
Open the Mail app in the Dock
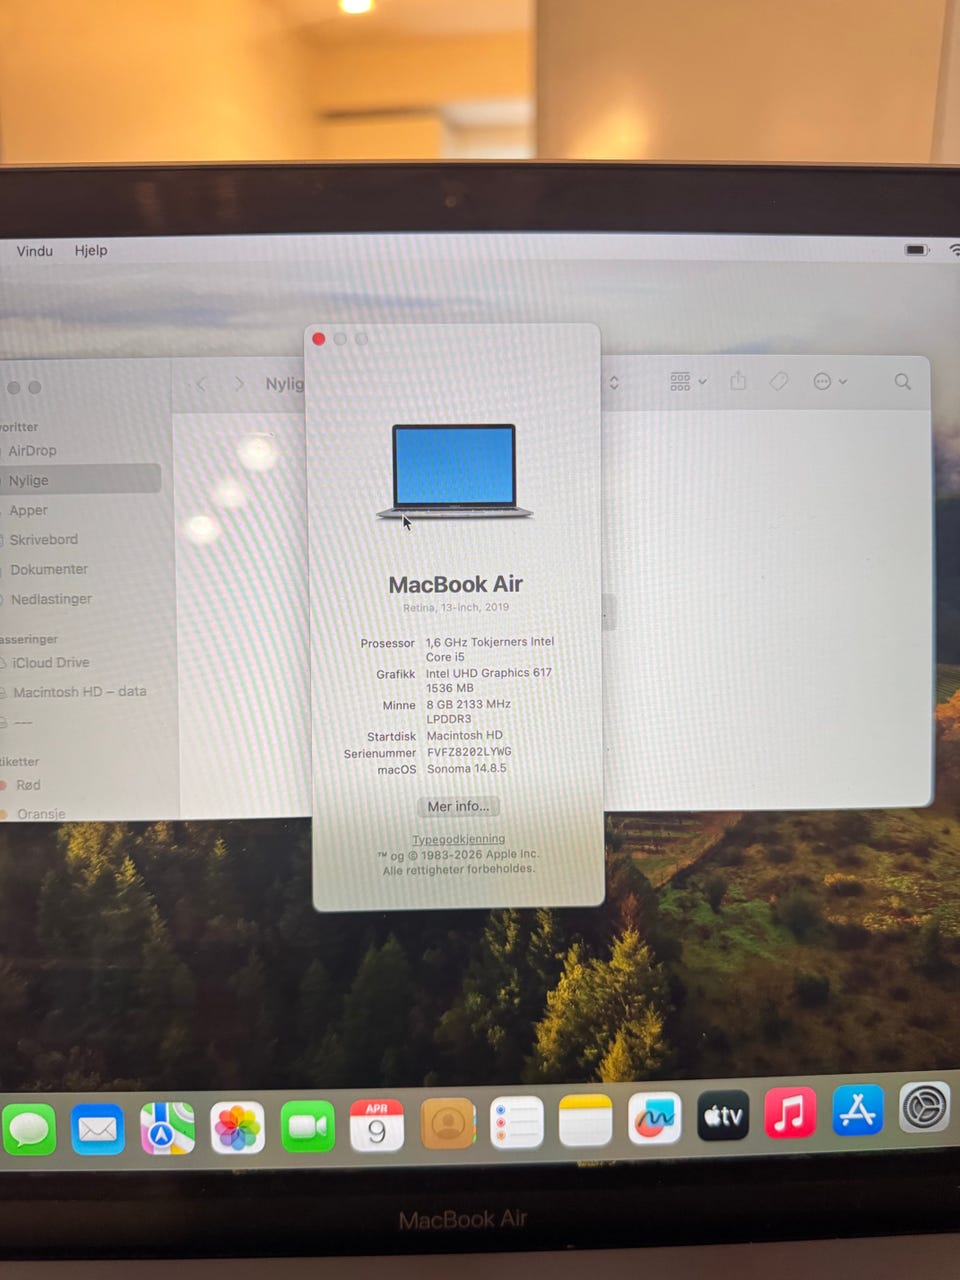[x=98, y=1130]
